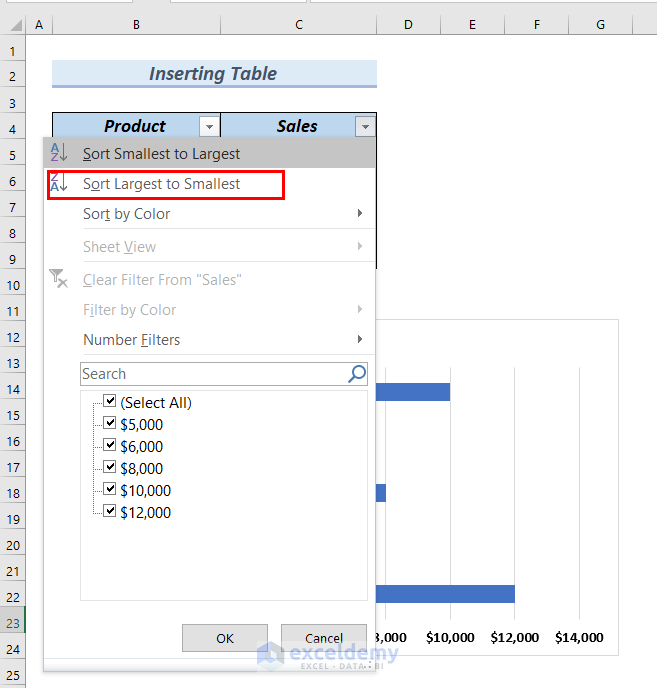This screenshot has height=688, width=657.
Task: Select Clear Filter From "Sales"
Action: (x=209, y=280)
